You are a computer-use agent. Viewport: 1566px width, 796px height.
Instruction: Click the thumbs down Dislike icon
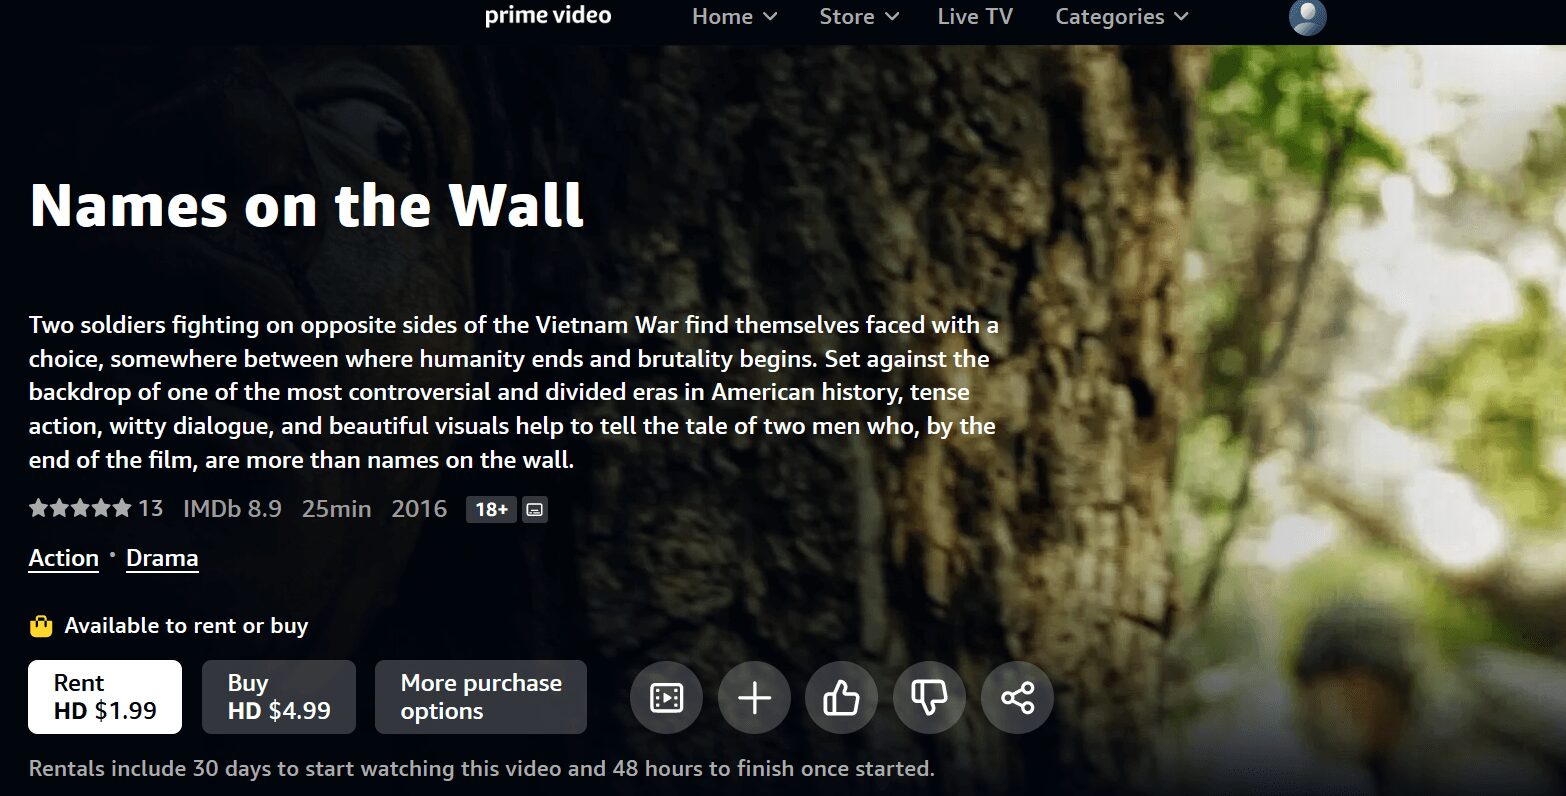[x=929, y=697]
